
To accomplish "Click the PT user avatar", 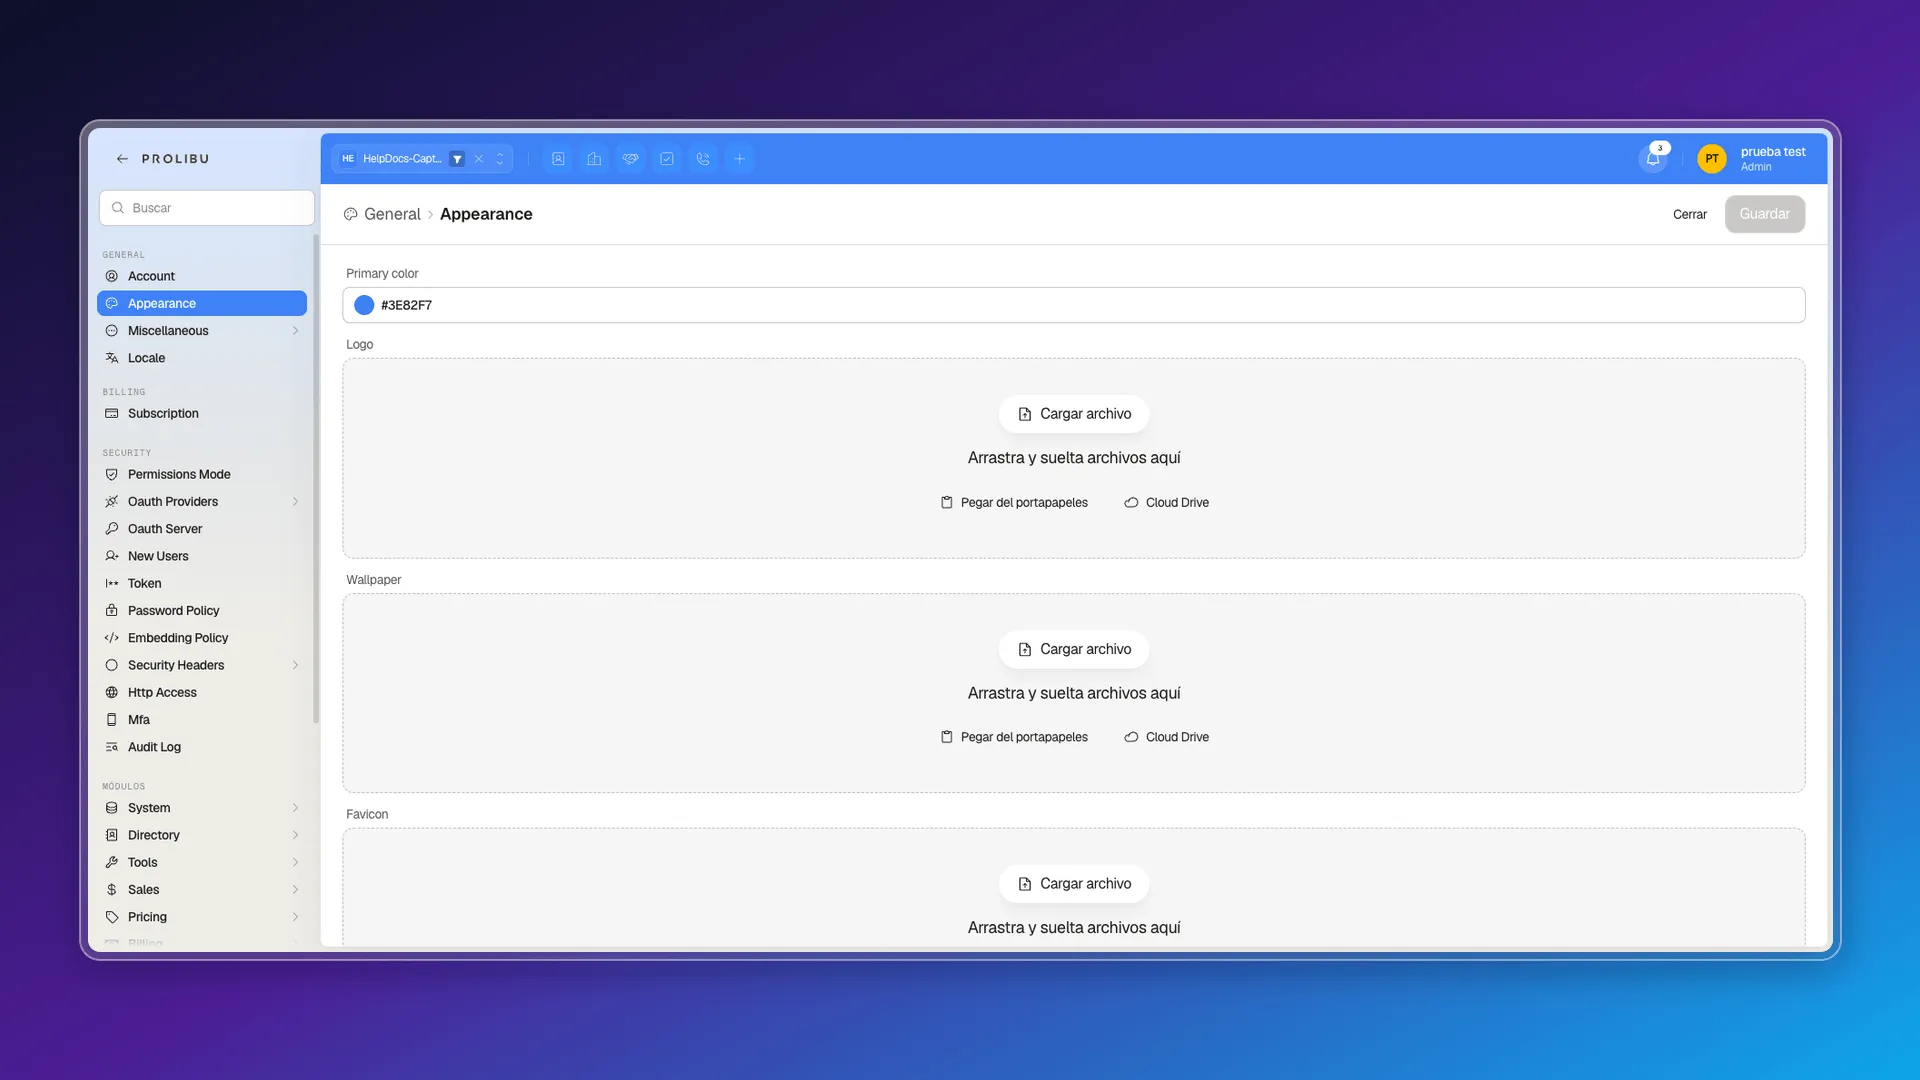I will coord(1711,159).
